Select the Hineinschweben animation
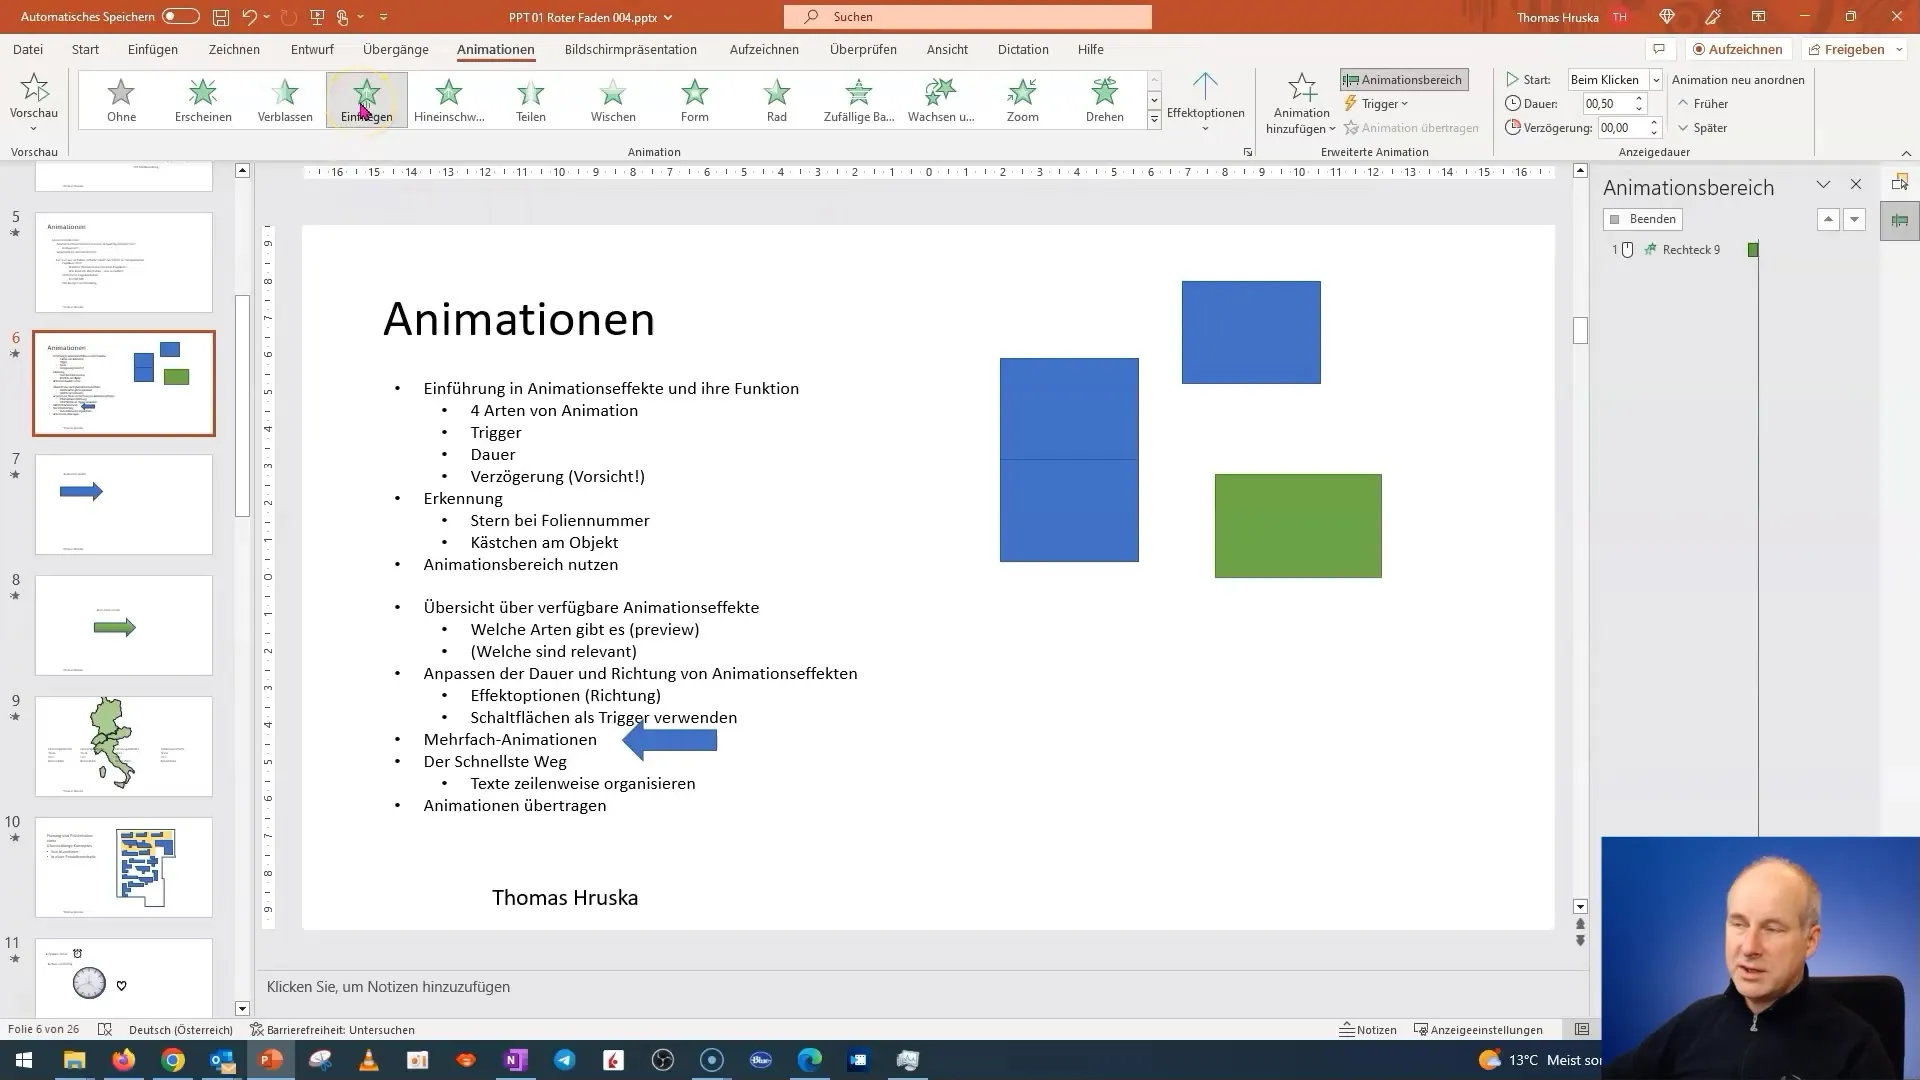The image size is (1920, 1080). (x=449, y=100)
